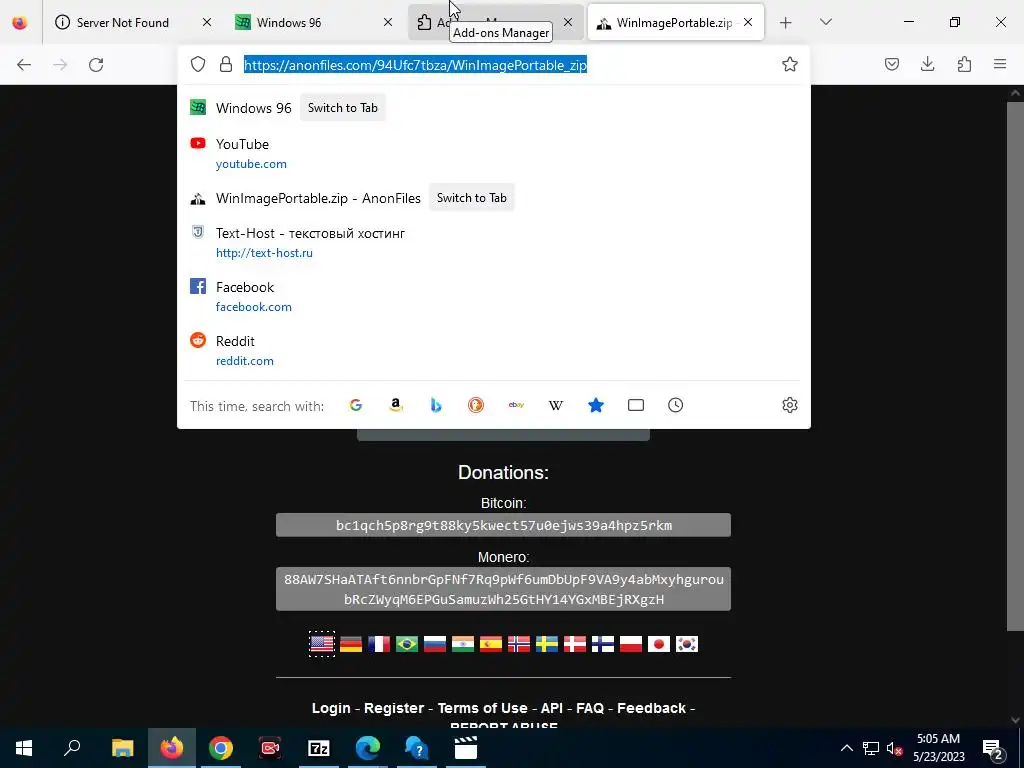Screen dimensions: 1024x768
Task: Open the Register link in footer
Action: 394,708
